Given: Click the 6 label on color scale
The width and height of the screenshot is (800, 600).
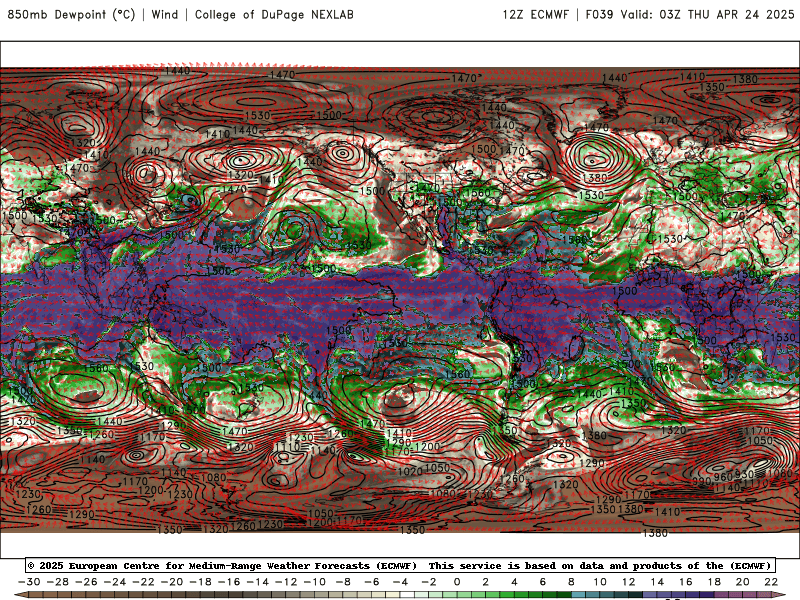Looking at the screenshot, I should (x=543, y=582).
